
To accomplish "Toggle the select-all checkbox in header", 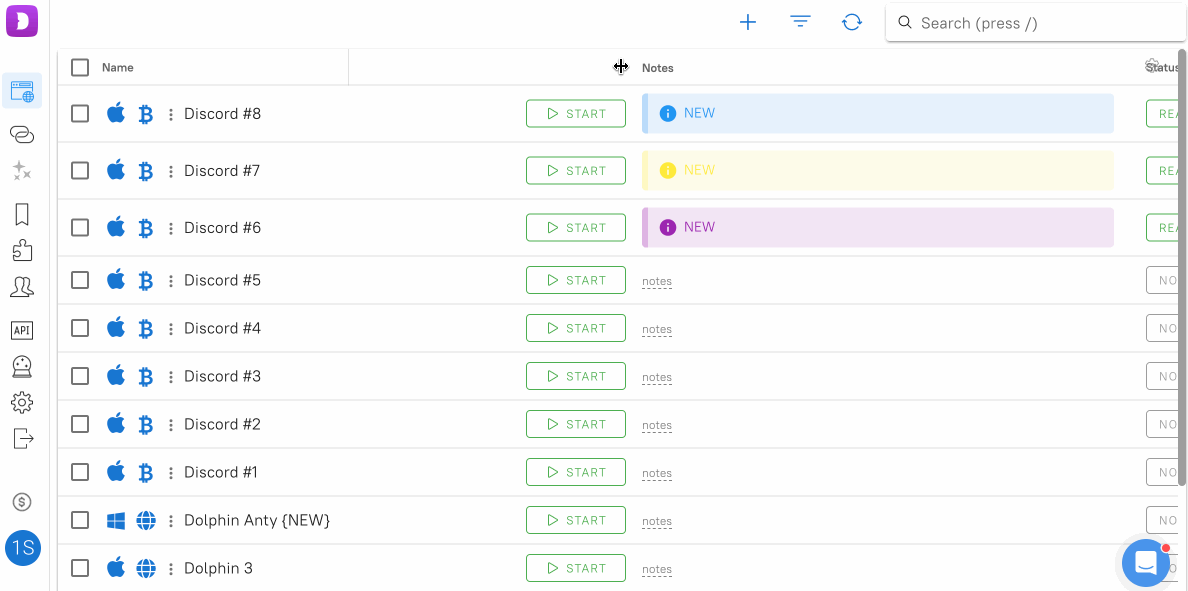I will pos(80,68).
